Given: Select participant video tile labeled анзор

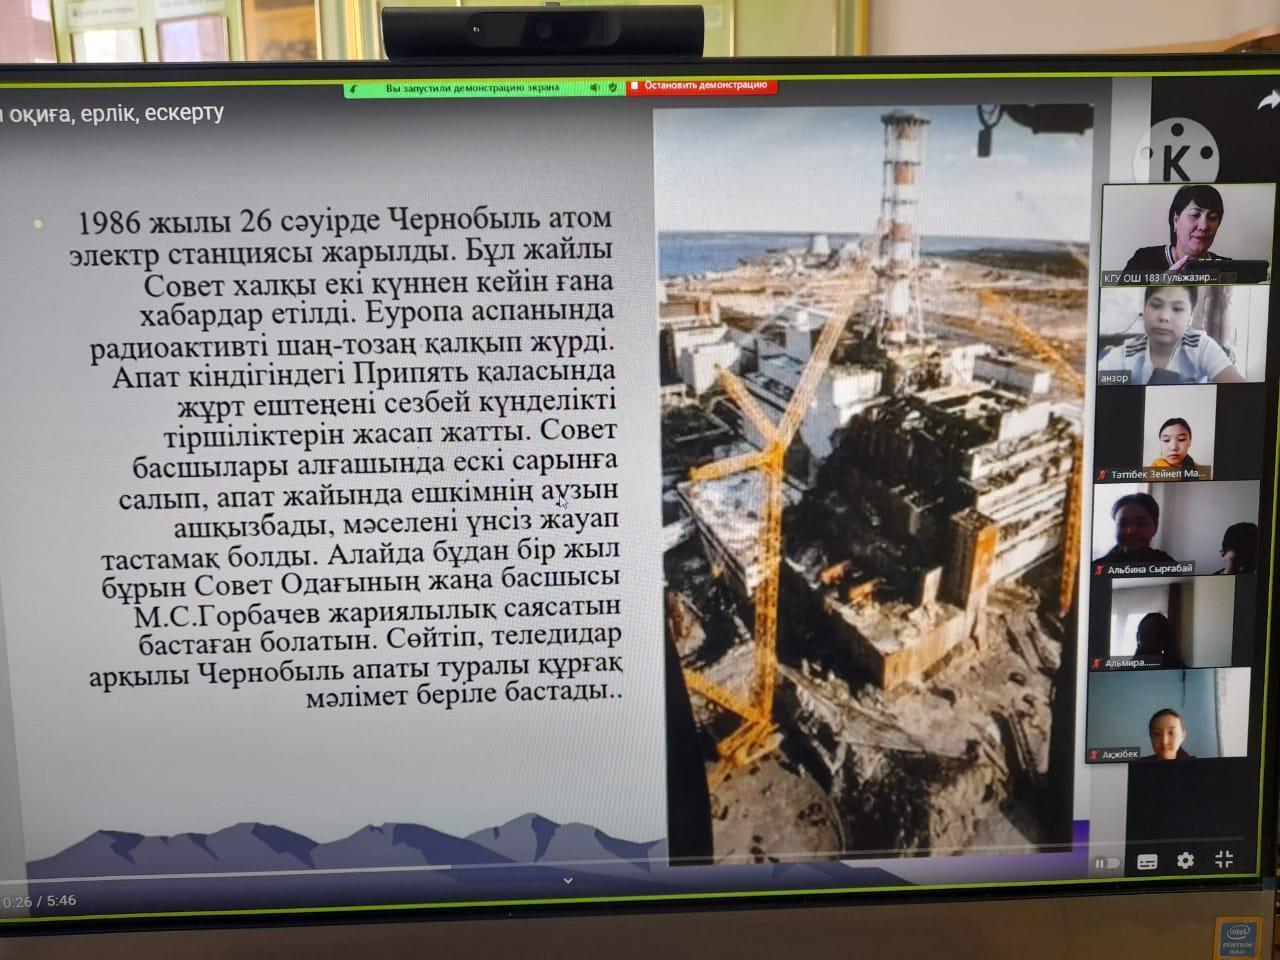Looking at the screenshot, I should pos(1163,336).
